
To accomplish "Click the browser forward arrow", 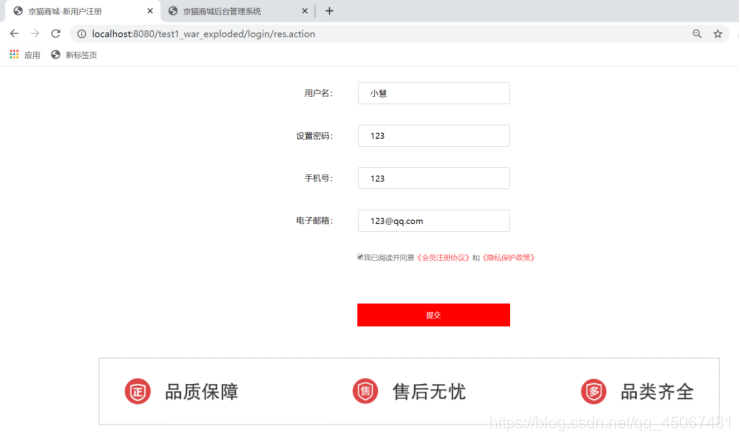I will (x=35, y=34).
